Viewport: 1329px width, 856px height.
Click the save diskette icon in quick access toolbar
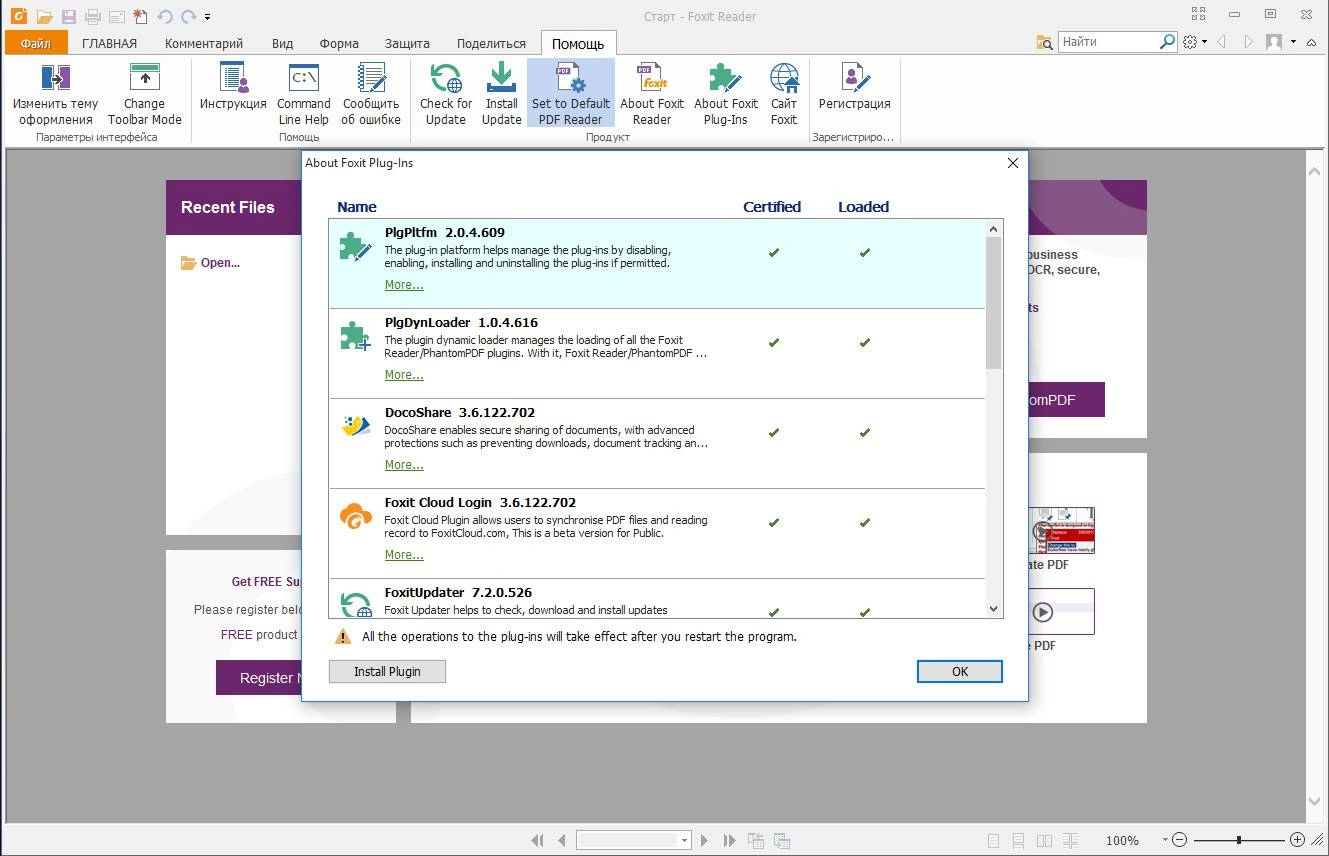tap(68, 17)
